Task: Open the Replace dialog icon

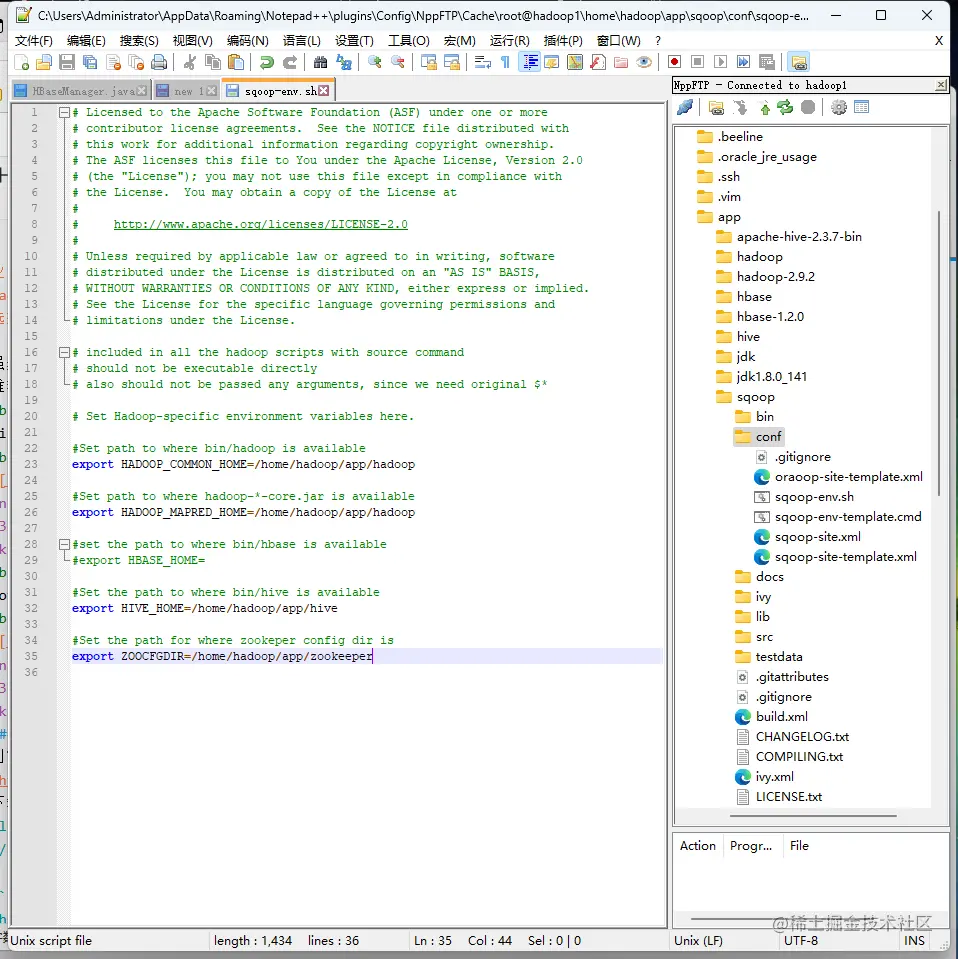Action: point(344,62)
